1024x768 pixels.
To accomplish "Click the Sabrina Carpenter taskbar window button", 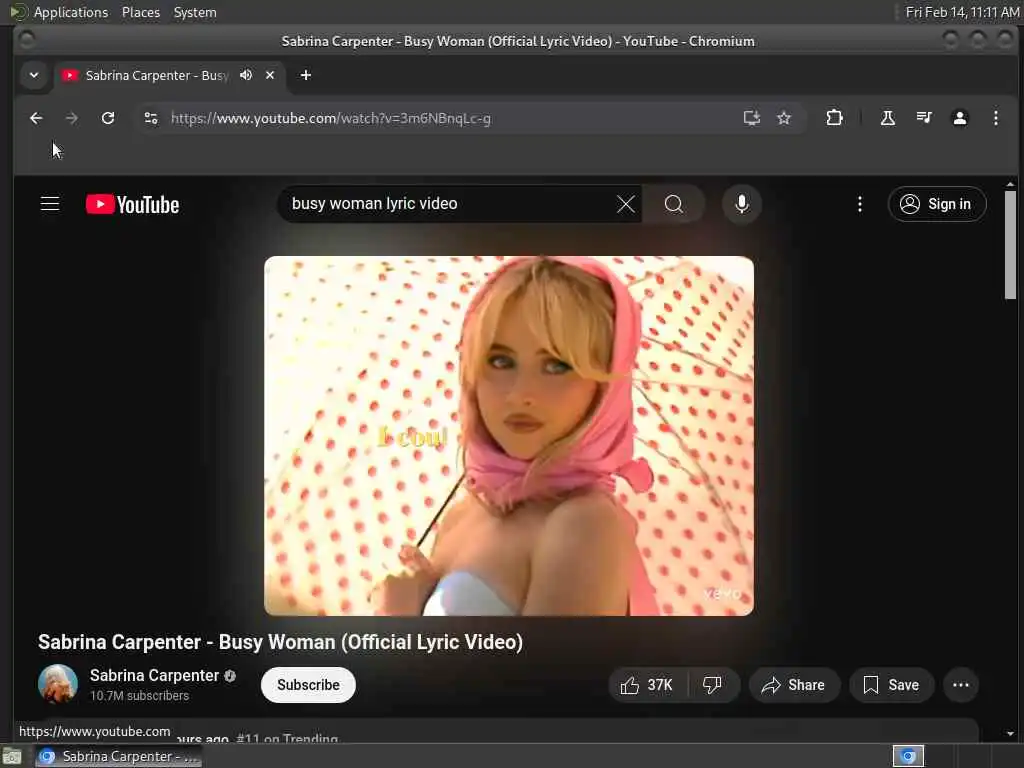I will (x=118, y=756).
